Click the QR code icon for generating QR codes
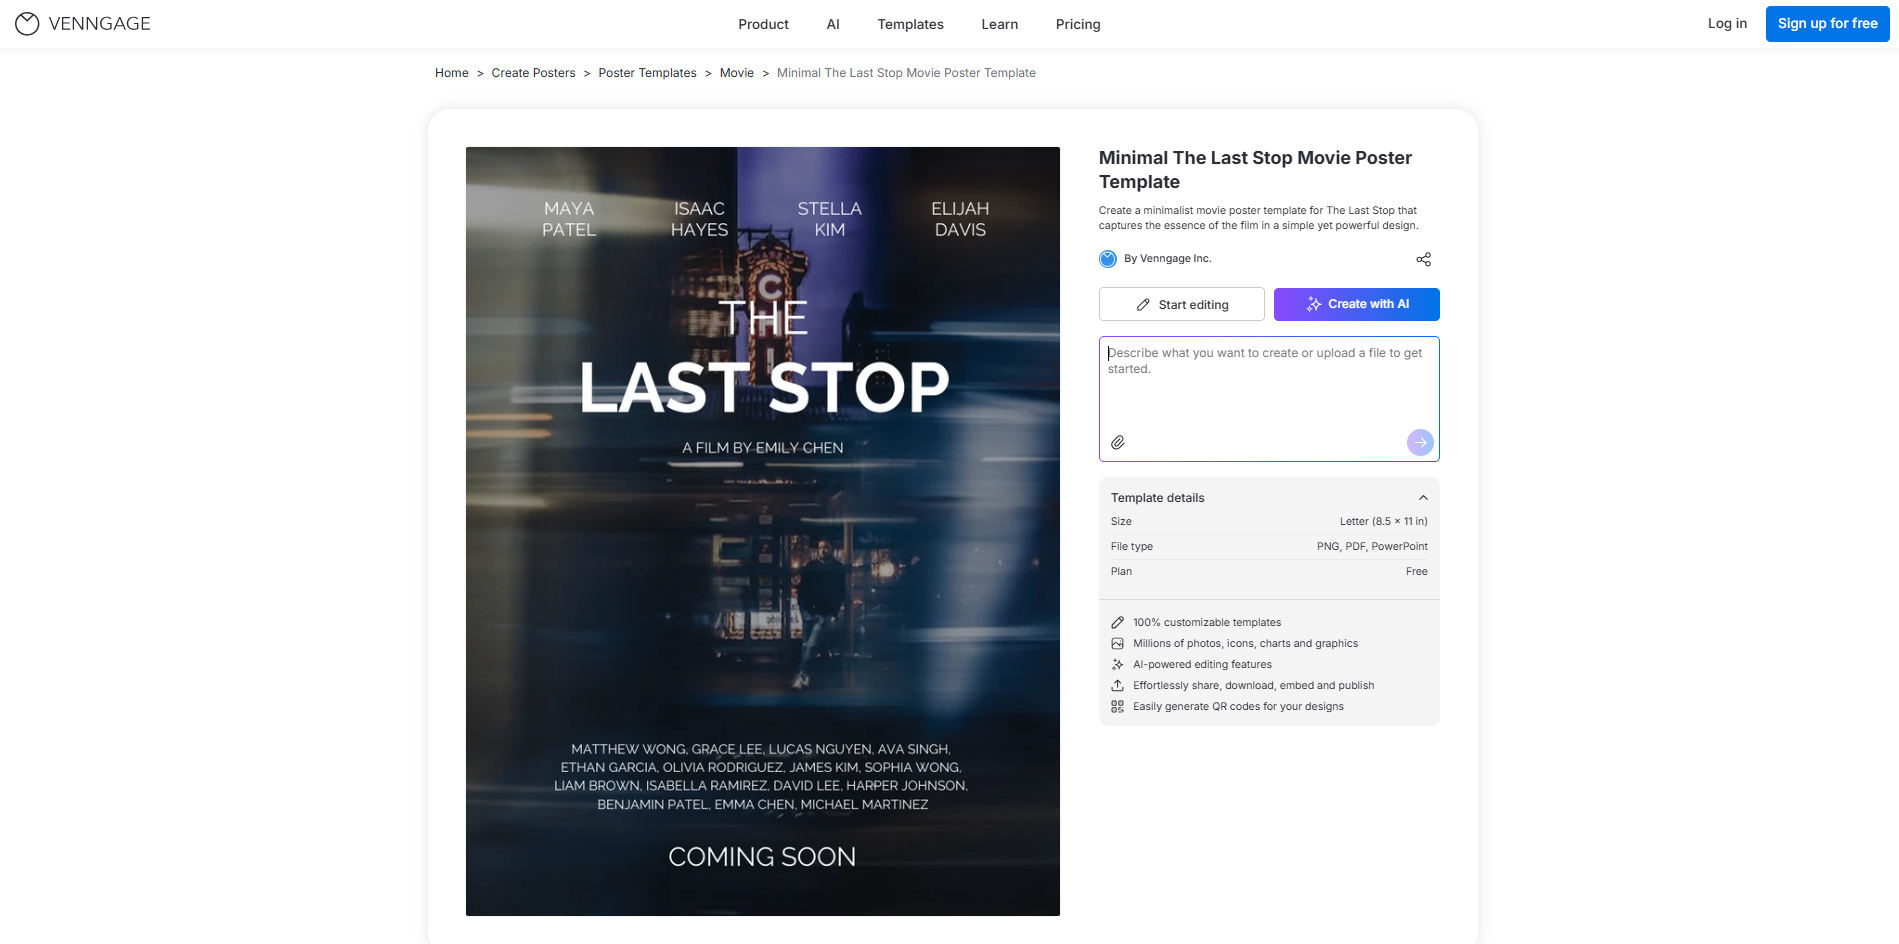This screenshot has width=1899, height=944. click(x=1117, y=706)
